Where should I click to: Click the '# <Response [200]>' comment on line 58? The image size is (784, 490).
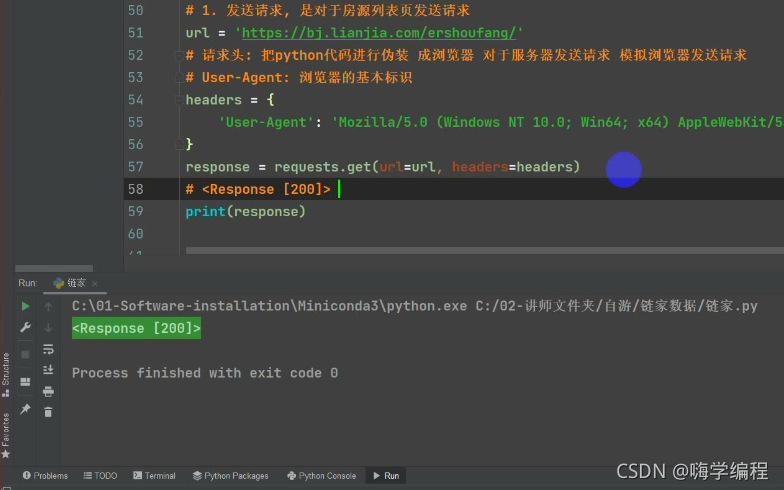(258, 190)
